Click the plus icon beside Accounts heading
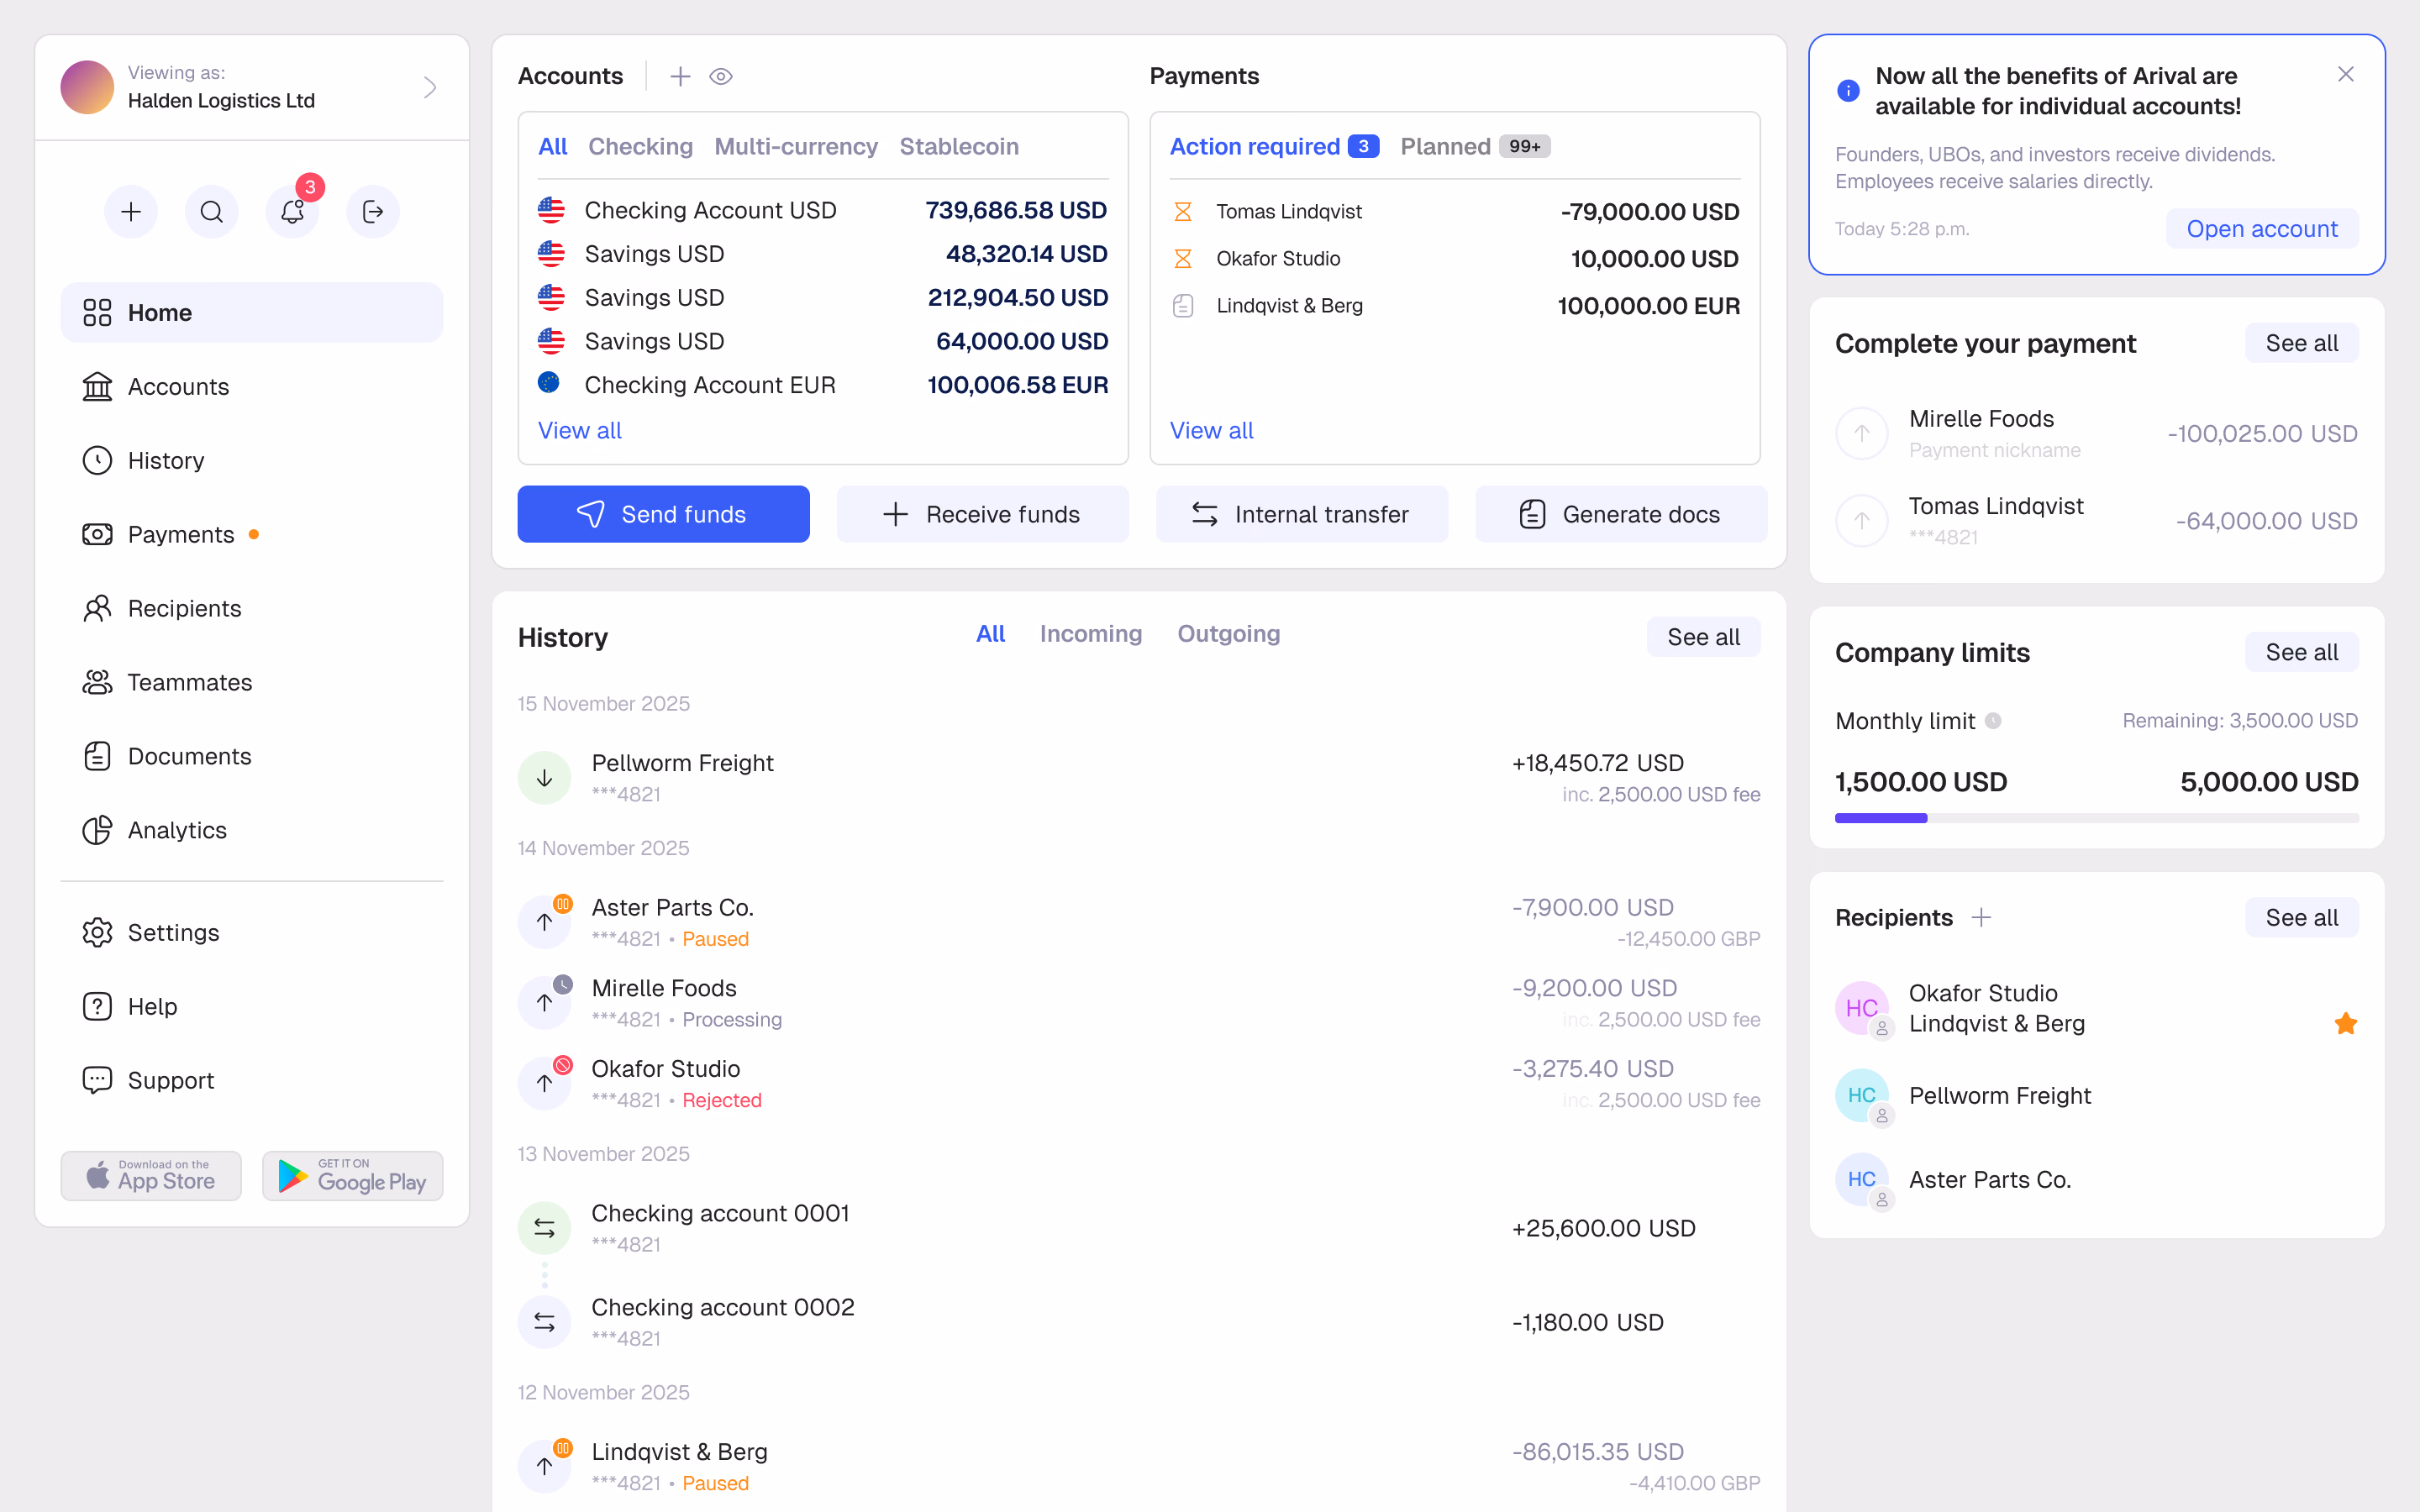This screenshot has width=2420, height=1512. [x=680, y=76]
